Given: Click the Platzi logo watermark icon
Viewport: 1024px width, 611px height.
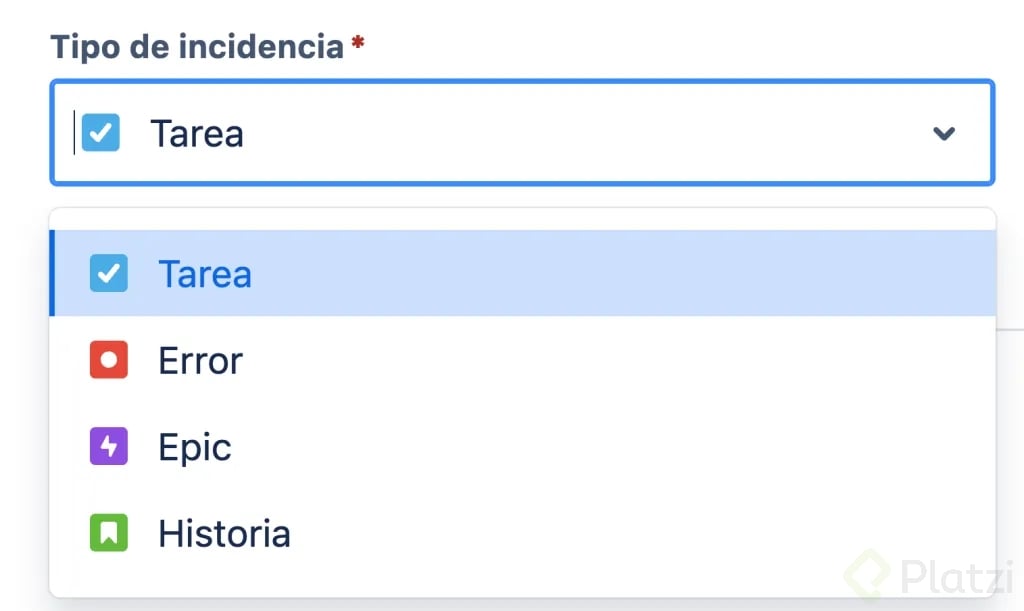Looking at the screenshot, I should tap(867, 575).
